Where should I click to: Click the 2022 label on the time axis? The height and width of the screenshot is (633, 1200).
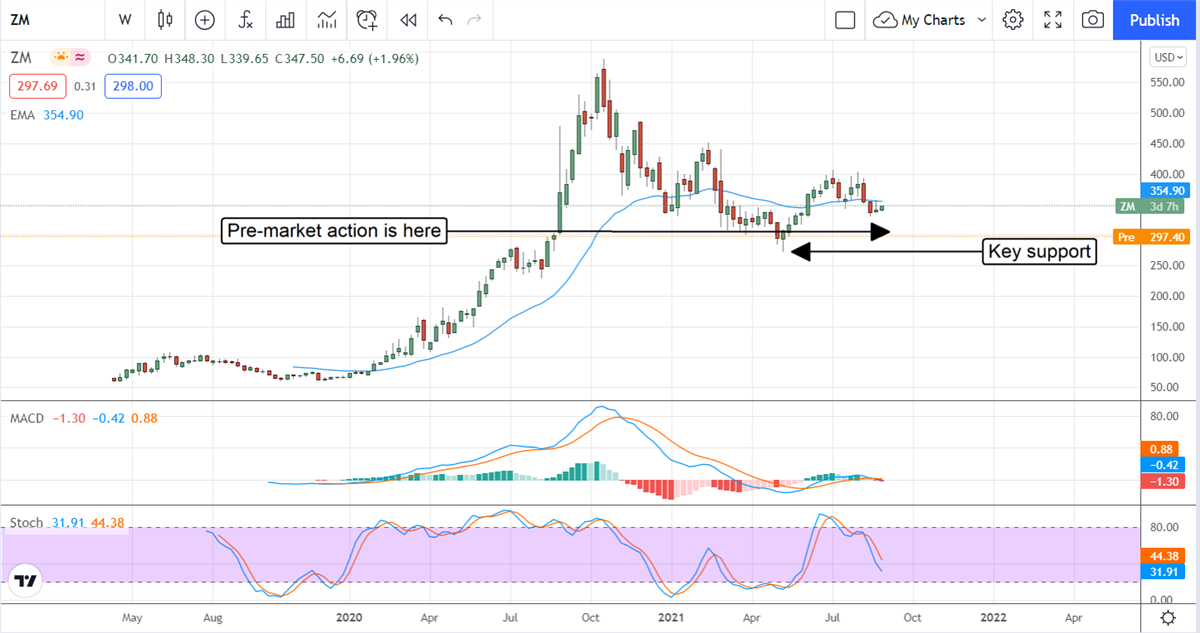click(993, 616)
